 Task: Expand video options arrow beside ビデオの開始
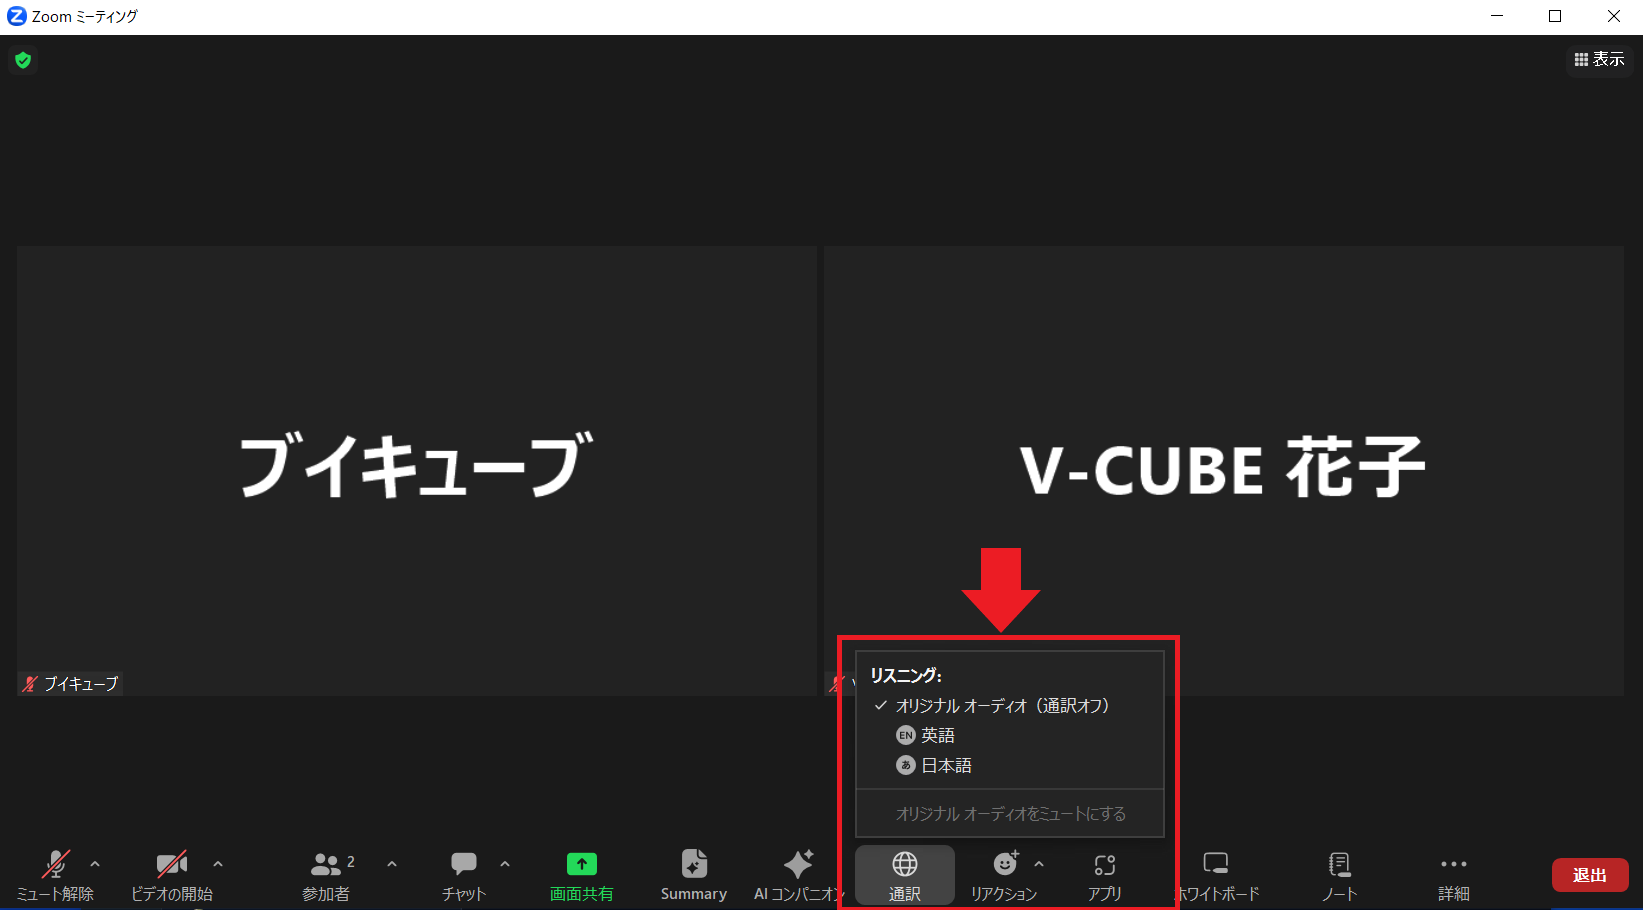pyautogui.click(x=218, y=864)
